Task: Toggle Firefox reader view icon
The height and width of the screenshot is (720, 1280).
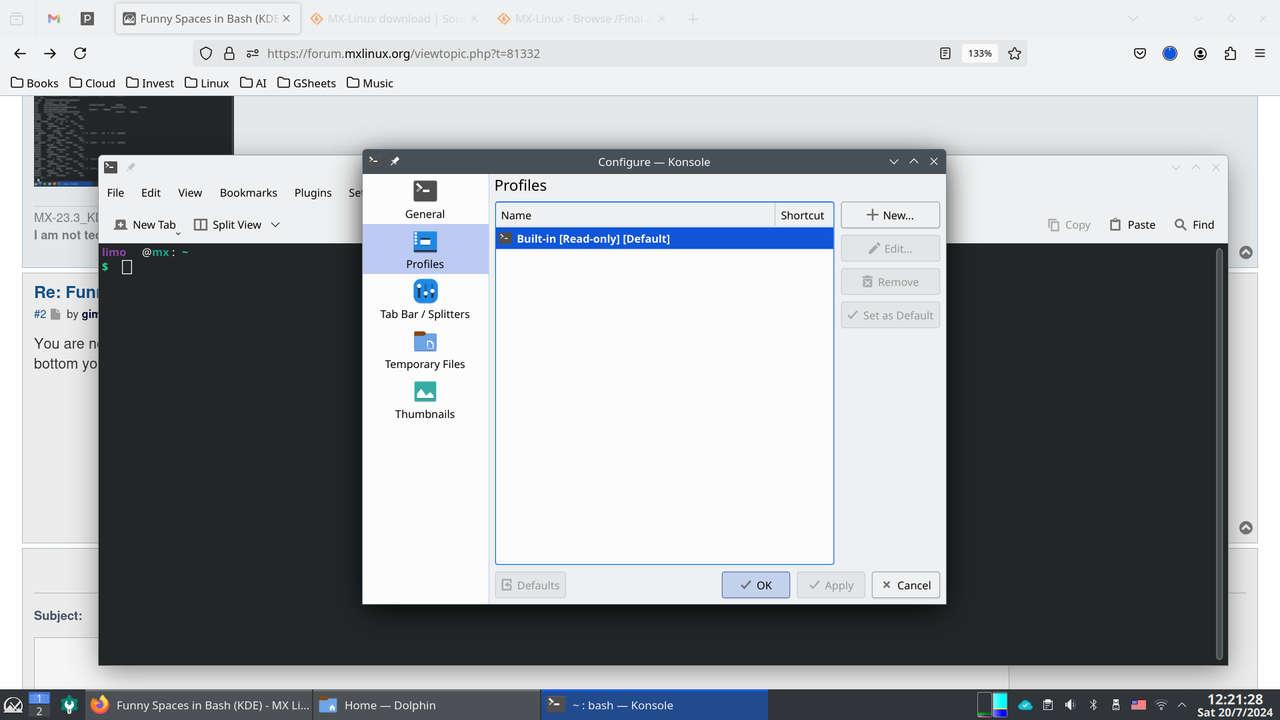Action: 945,54
